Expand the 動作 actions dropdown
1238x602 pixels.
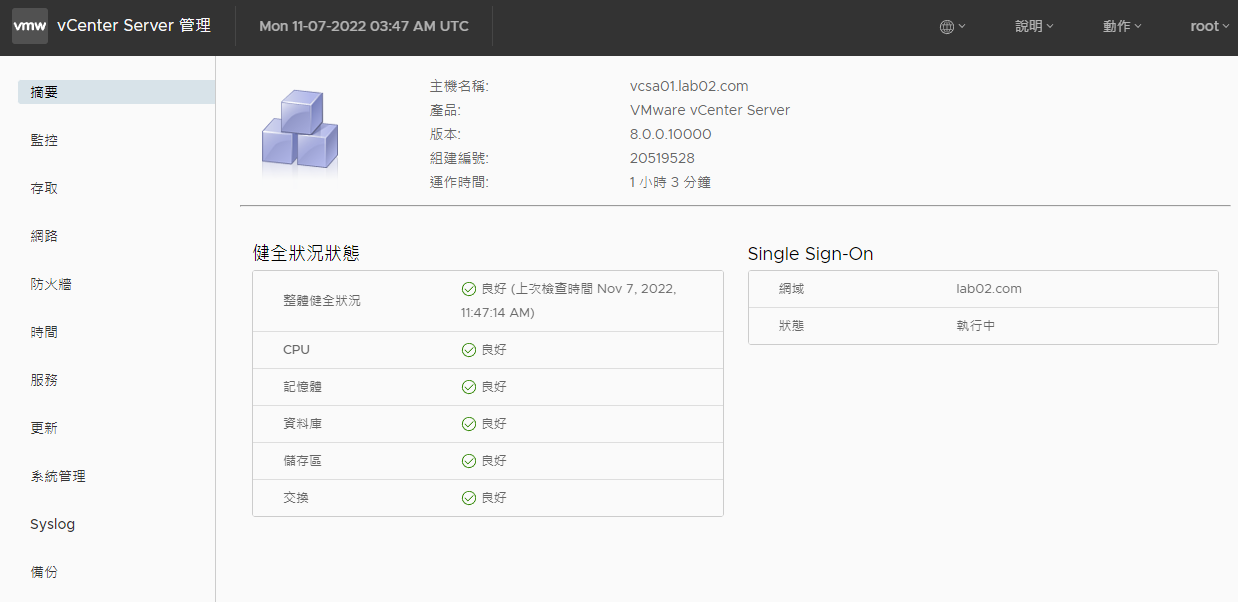click(1122, 27)
